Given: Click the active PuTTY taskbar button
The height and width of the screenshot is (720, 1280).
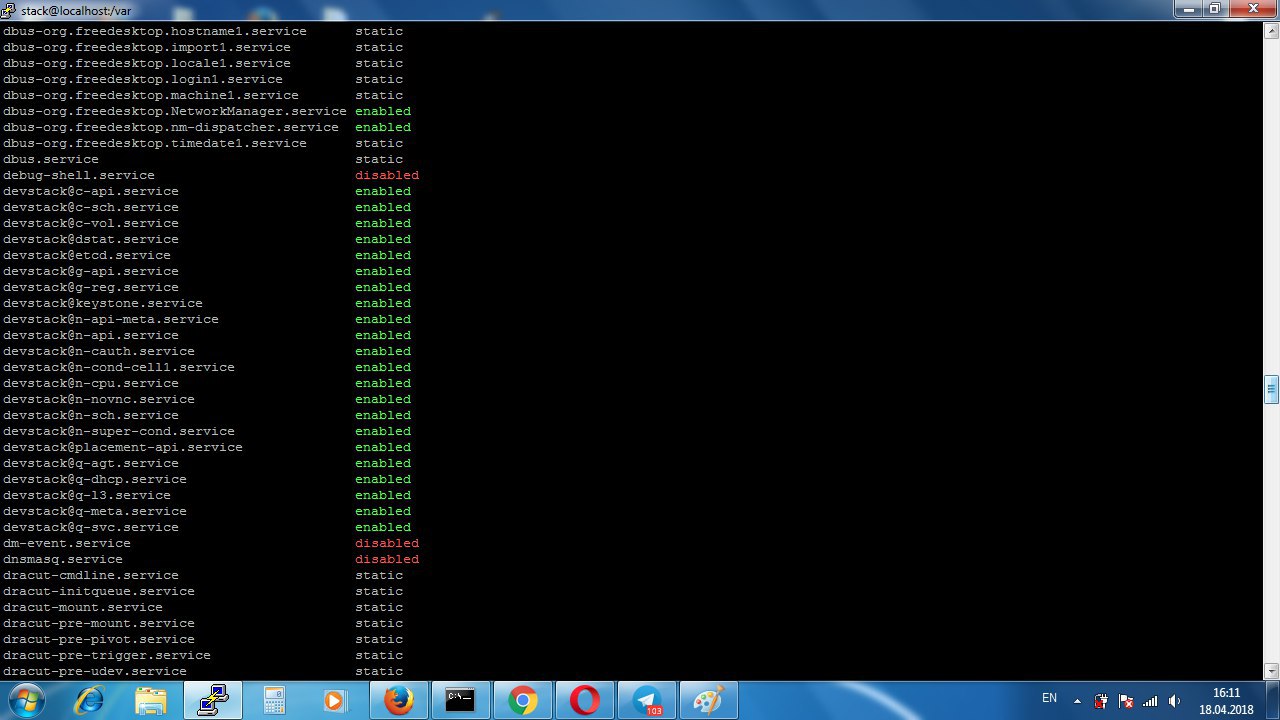Looking at the screenshot, I should point(213,701).
